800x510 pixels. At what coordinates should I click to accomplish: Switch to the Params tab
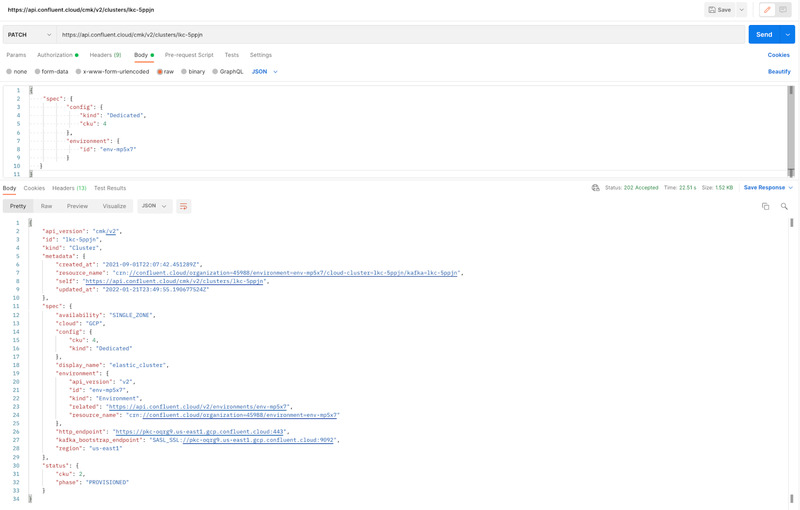tap(16, 55)
